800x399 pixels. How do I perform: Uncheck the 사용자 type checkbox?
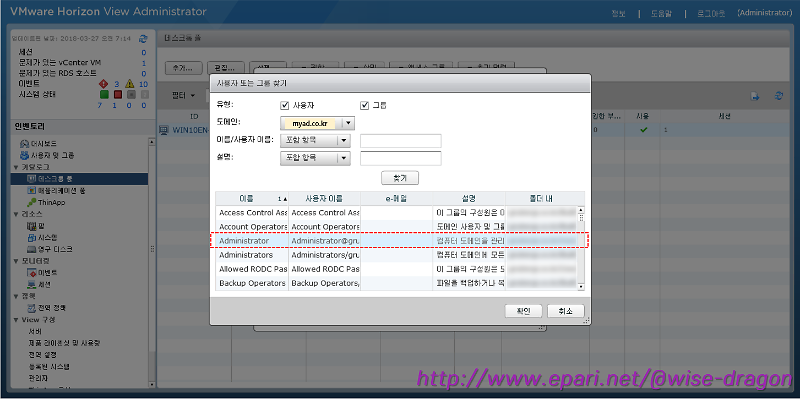285,106
